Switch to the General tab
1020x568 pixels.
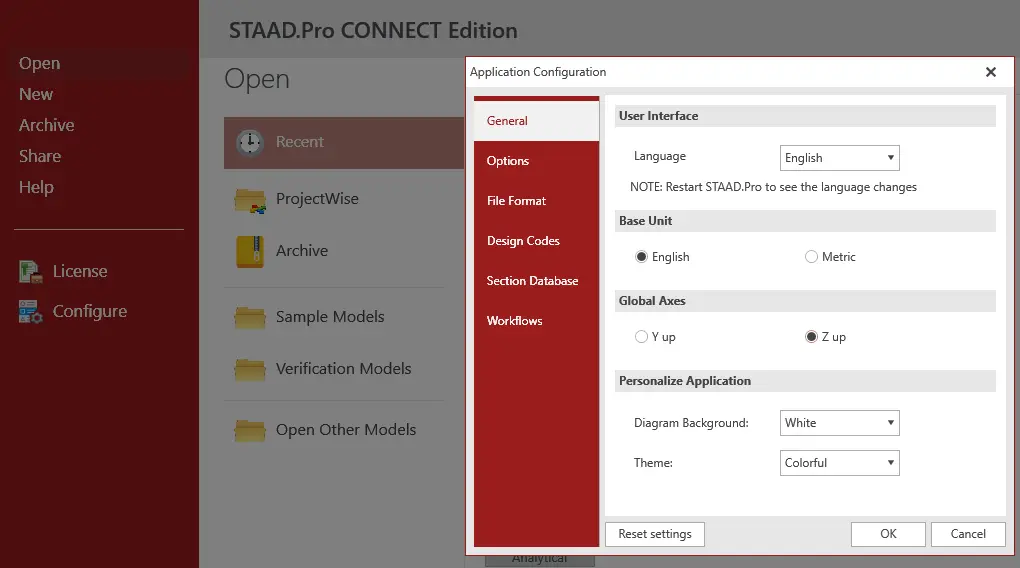536,120
